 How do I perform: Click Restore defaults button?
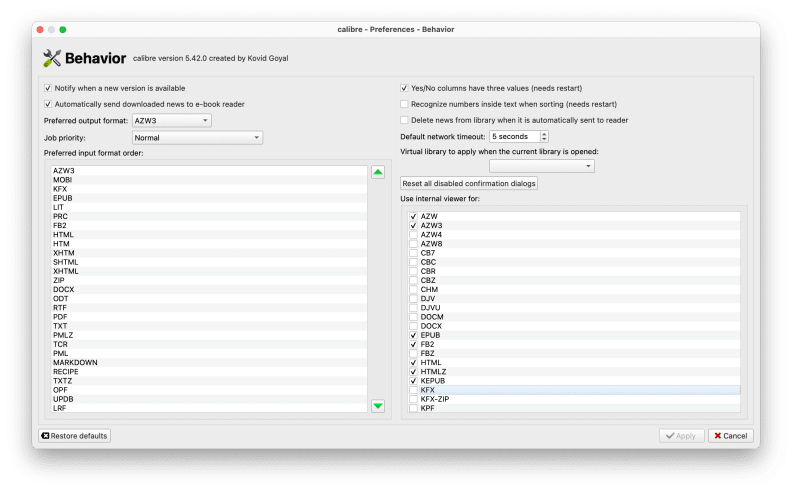(x=74, y=435)
